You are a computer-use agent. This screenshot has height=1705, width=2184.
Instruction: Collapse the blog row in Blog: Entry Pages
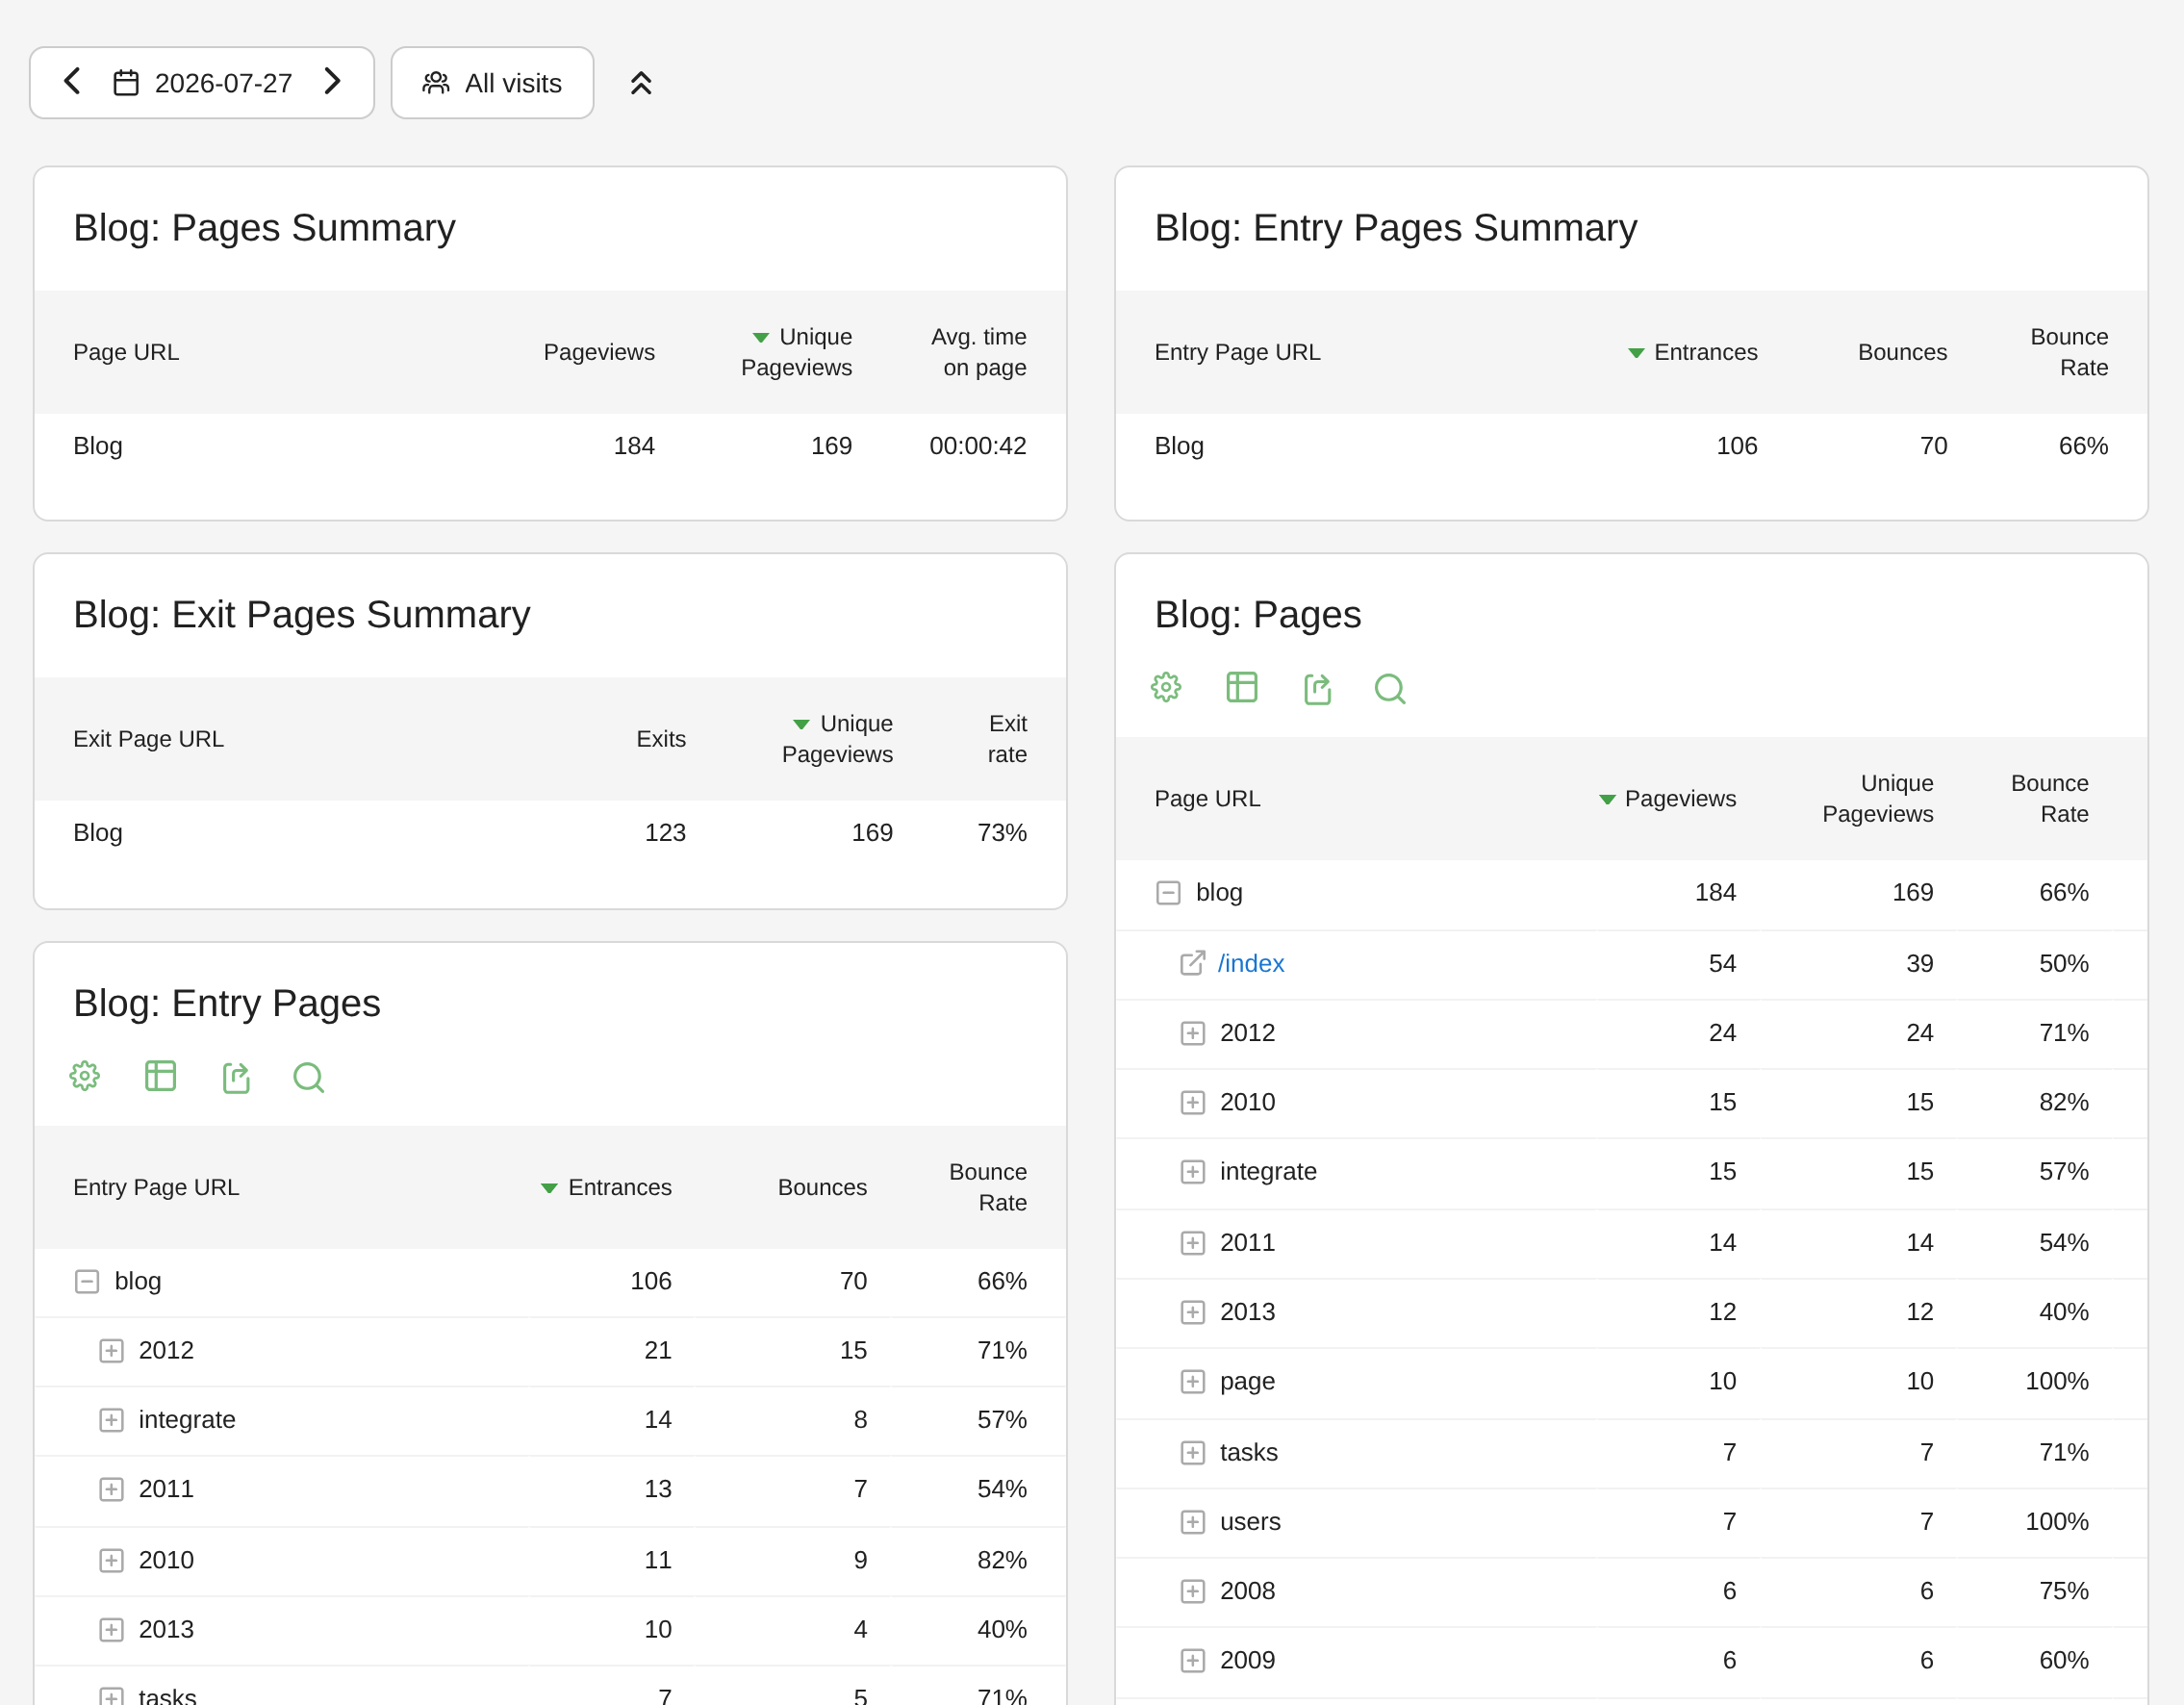click(87, 1281)
